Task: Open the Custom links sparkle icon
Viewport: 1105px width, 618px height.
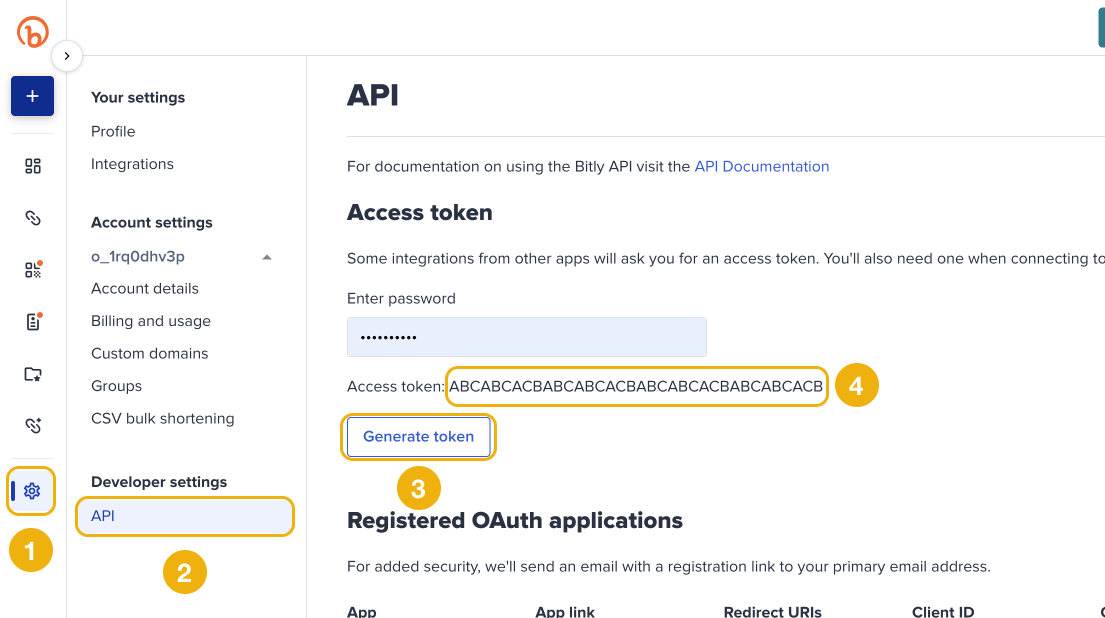Action: coord(32,425)
